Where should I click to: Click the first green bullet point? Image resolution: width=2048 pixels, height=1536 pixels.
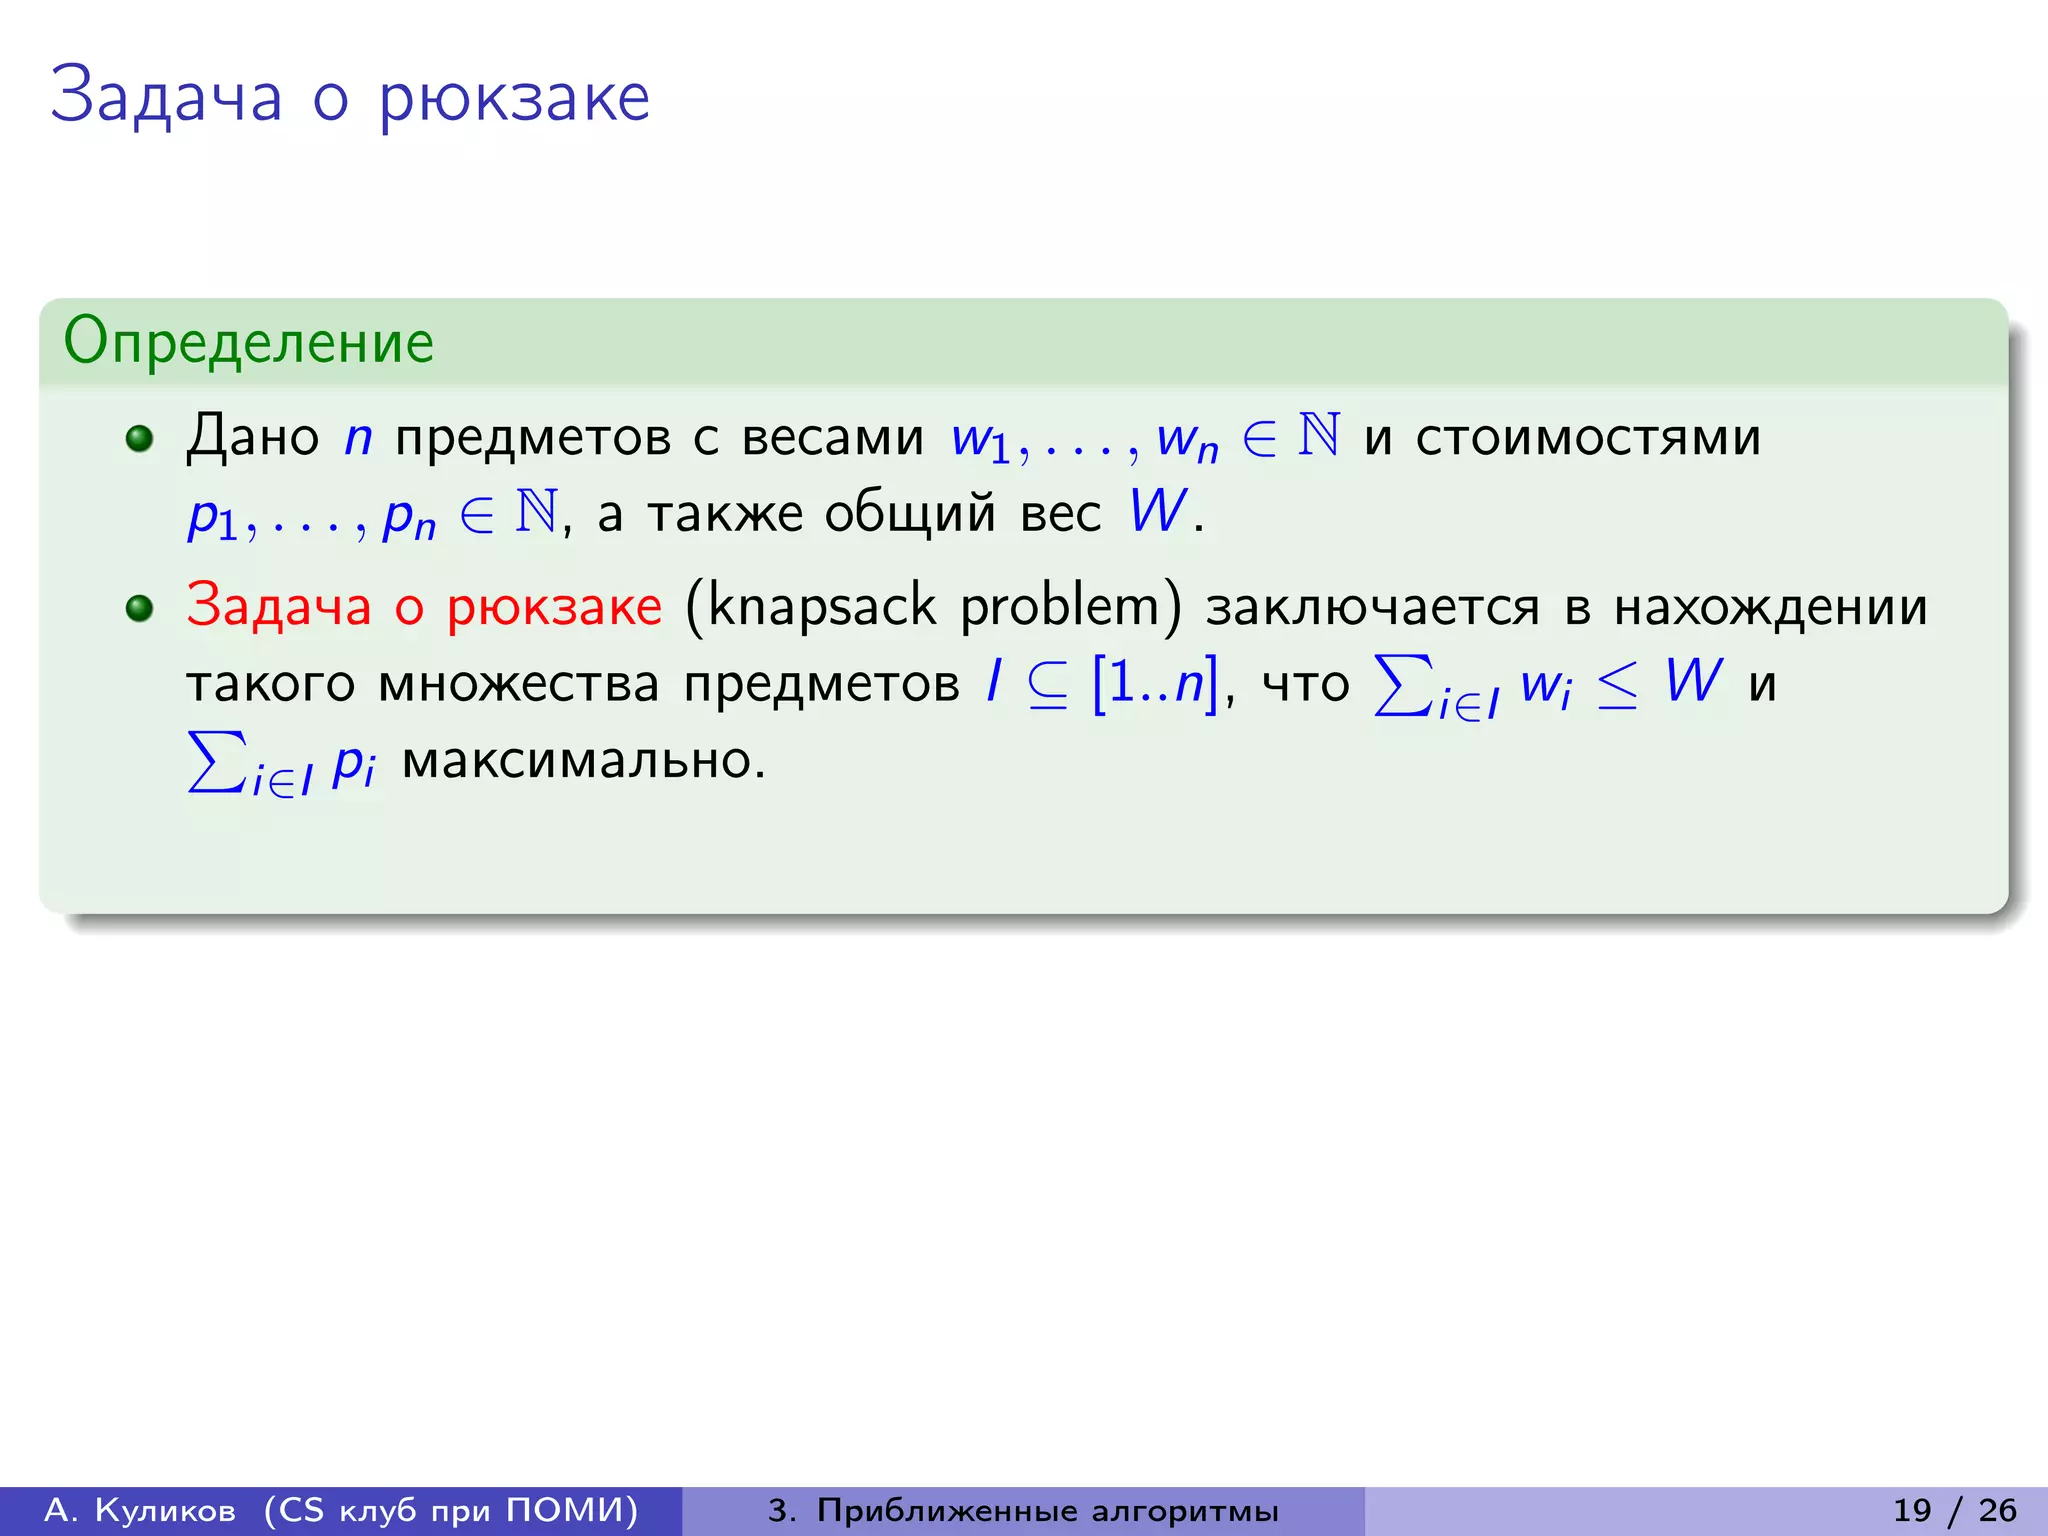pyautogui.click(x=139, y=438)
